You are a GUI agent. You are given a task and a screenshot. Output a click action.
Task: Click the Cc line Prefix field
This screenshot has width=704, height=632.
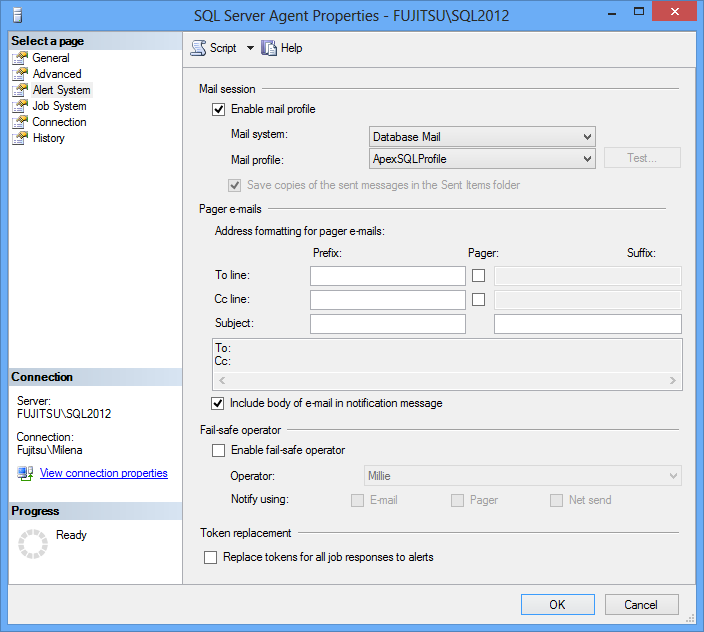click(x=387, y=300)
